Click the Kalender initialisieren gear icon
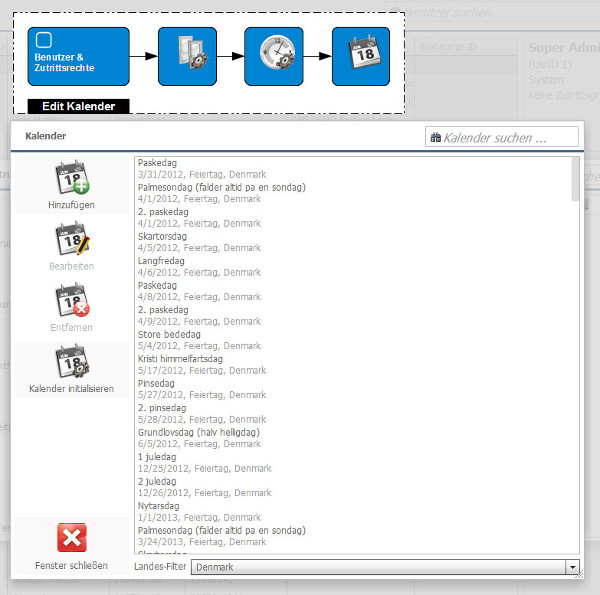Screen dimensions: 600x595 [x=71, y=362]
